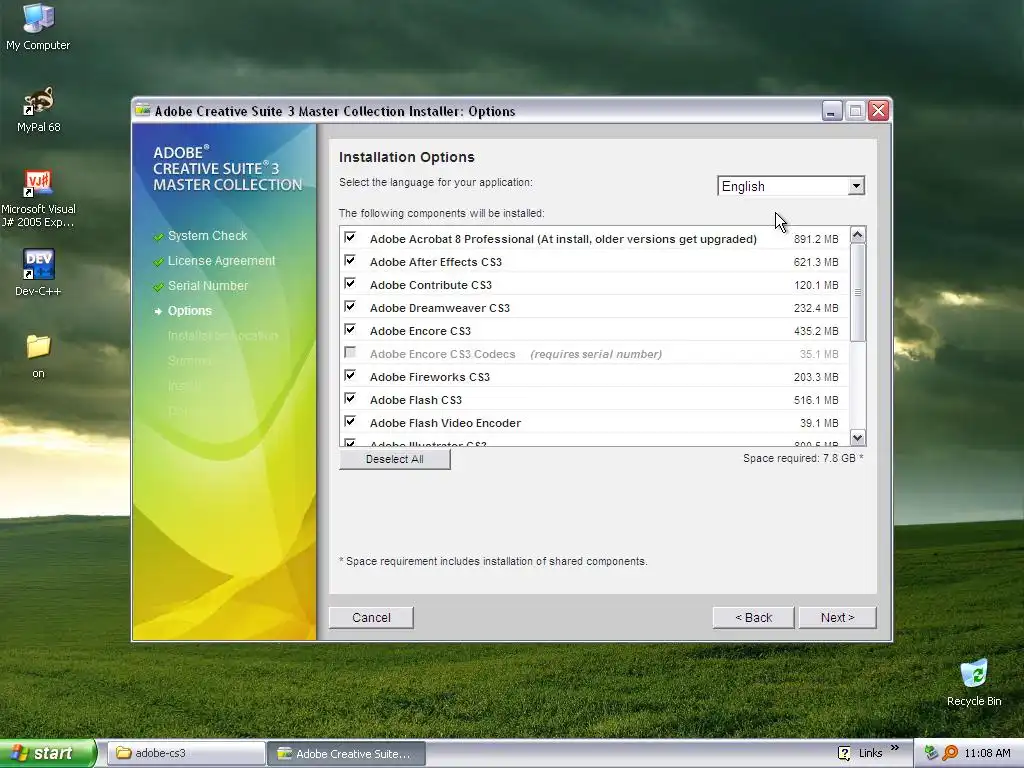Toggle Adobe Contribute CS3 checkbox
This screenshot has width=1024, height=768.
click(350, 283)
